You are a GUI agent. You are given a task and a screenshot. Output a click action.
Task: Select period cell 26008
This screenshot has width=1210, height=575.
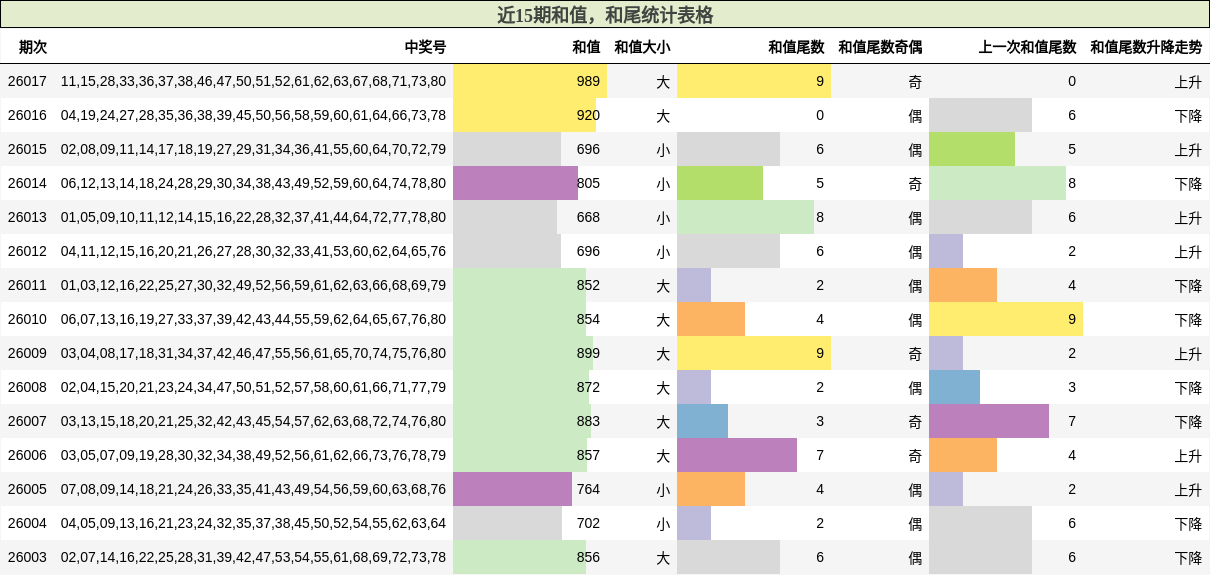click(x=27, y=387)
